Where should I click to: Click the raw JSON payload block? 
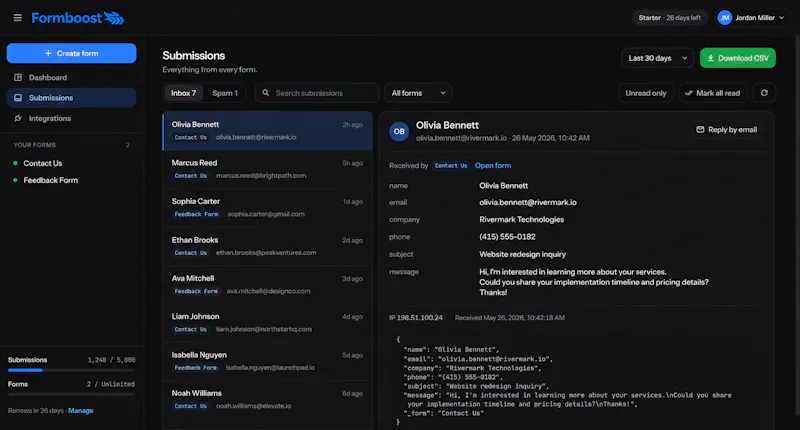pyautogui.click(x=577, y=381)
